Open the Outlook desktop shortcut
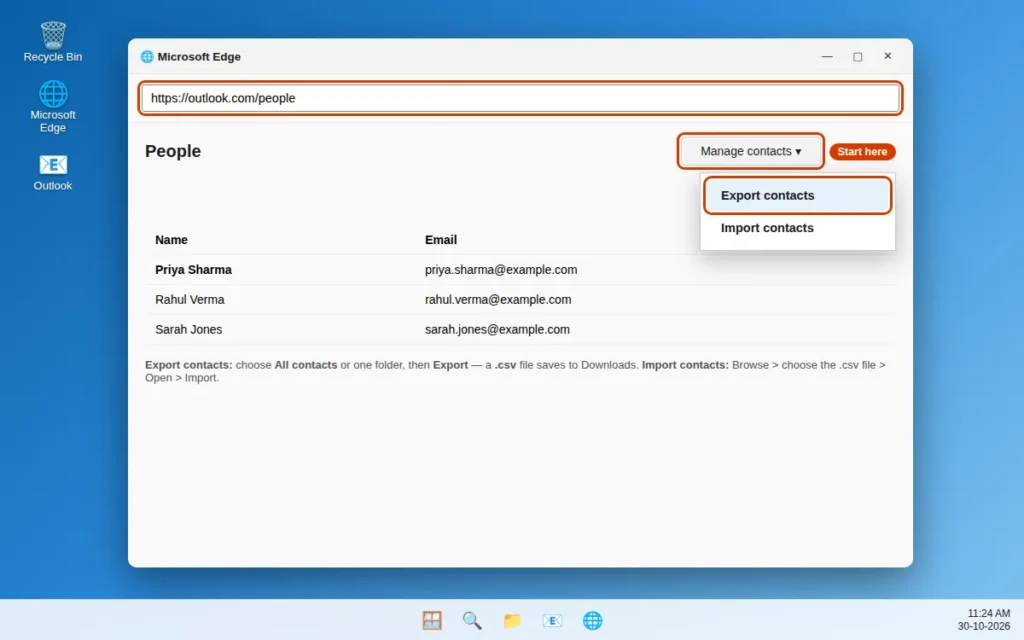 [x=53, y=172]
